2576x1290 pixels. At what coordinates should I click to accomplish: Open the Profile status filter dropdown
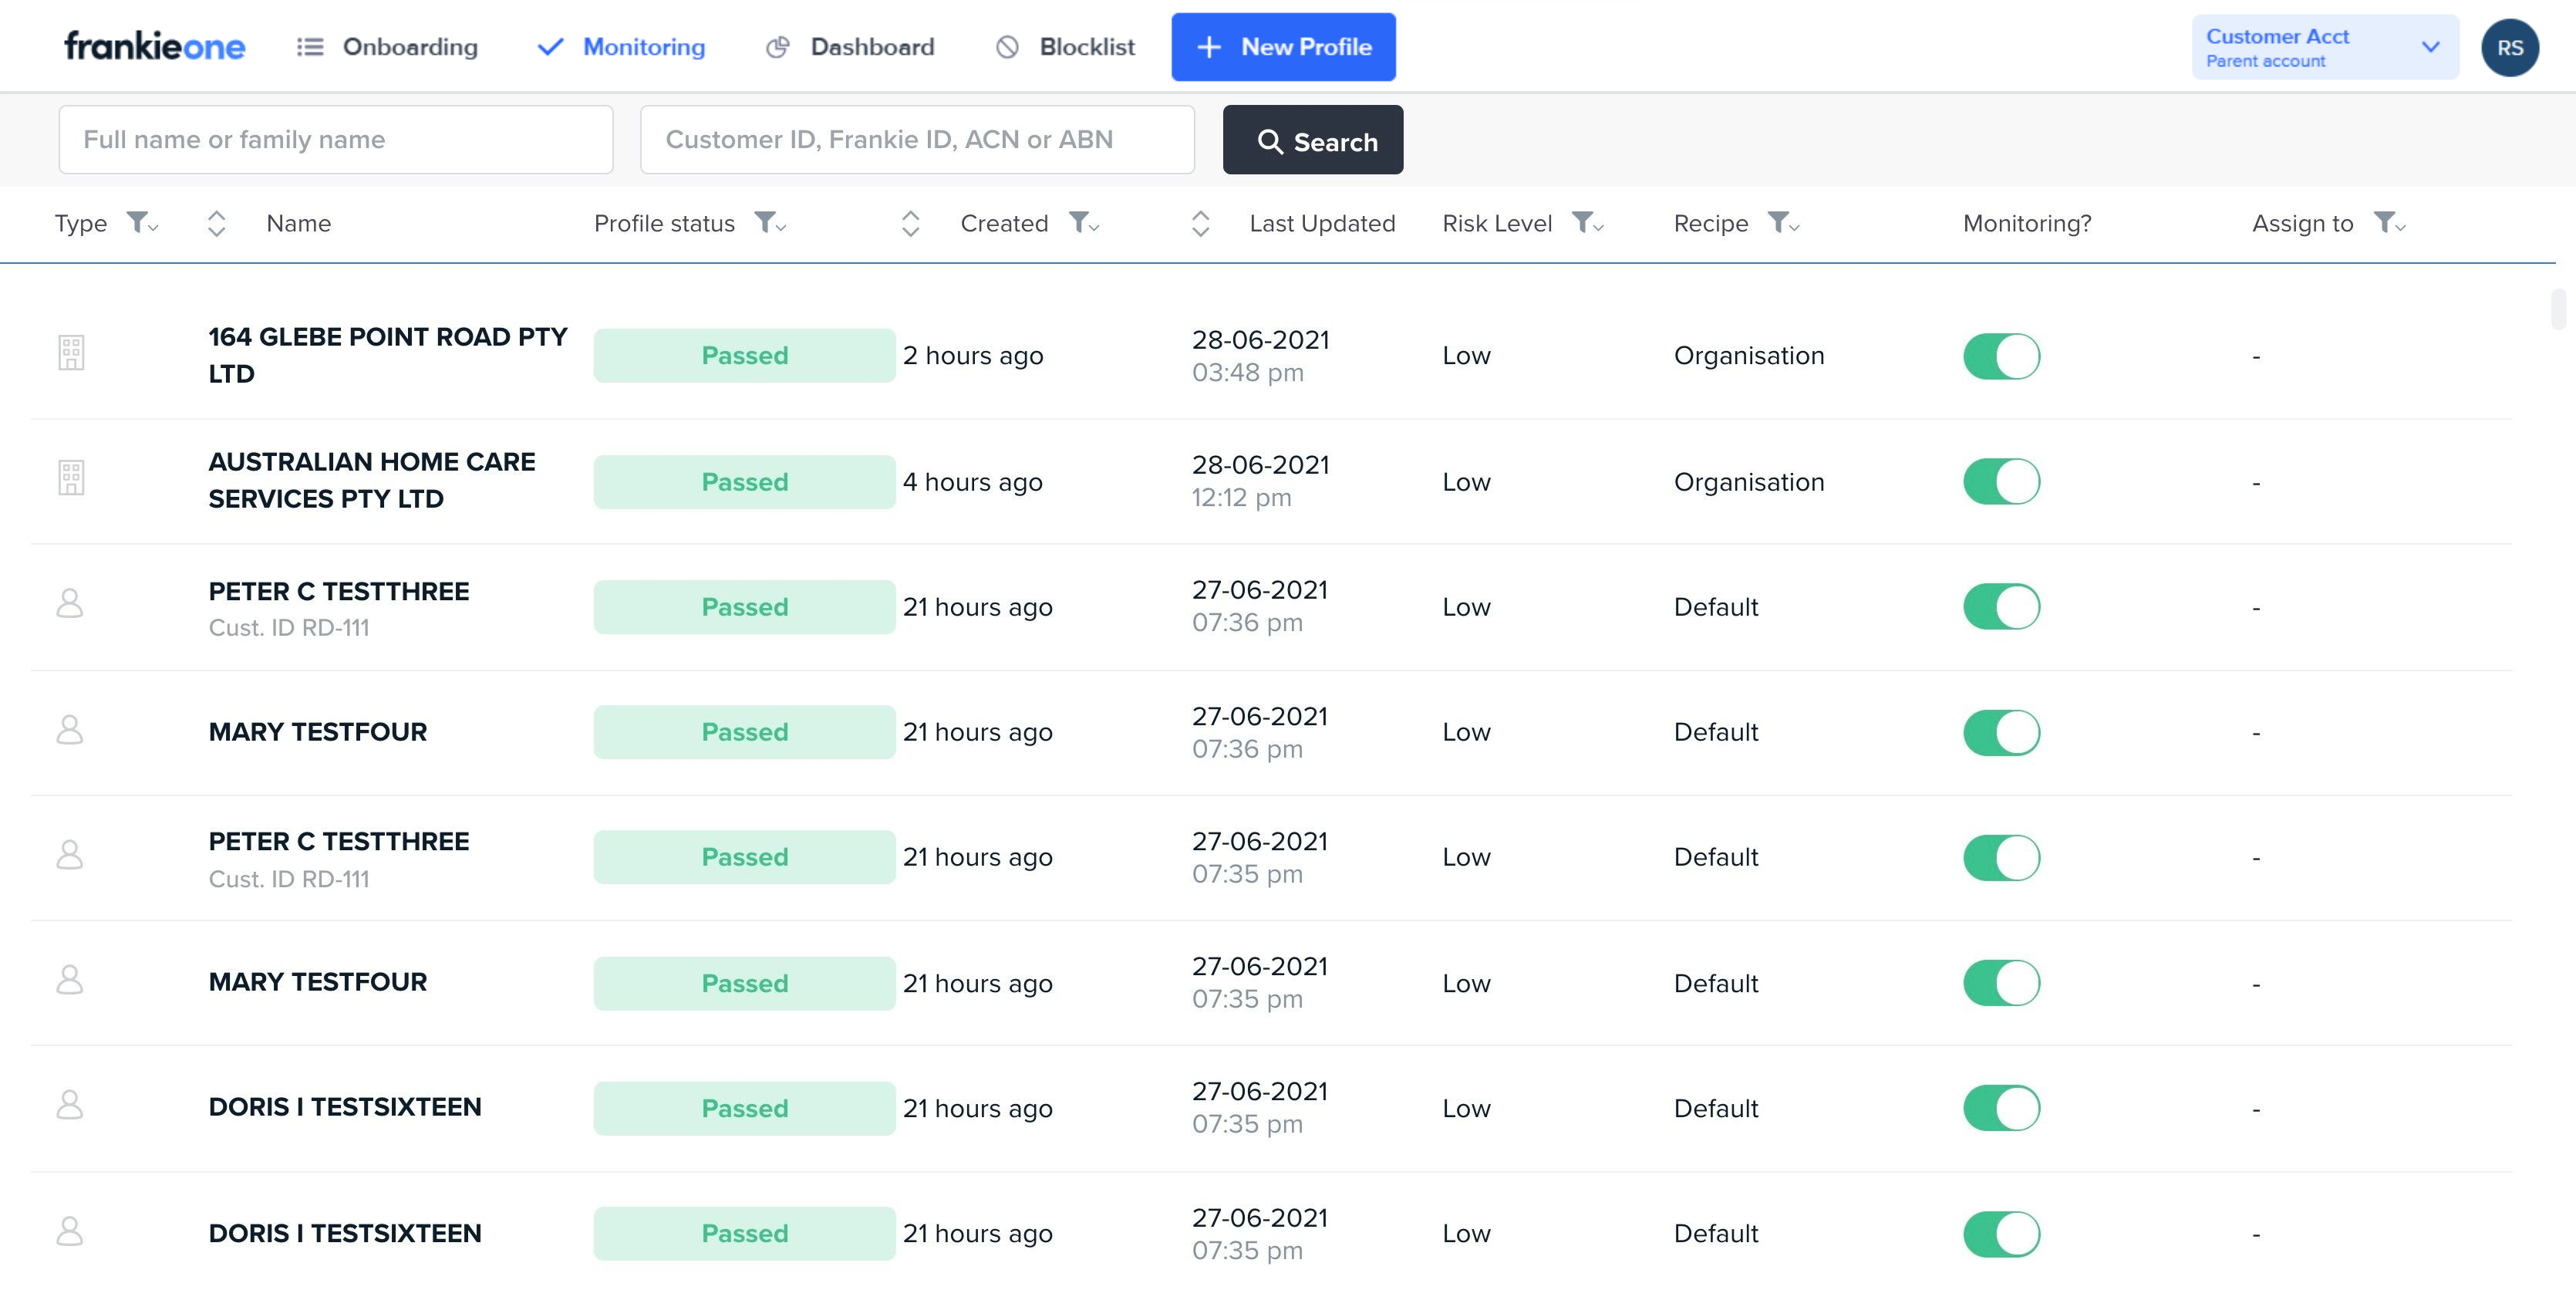click(769, 223)
